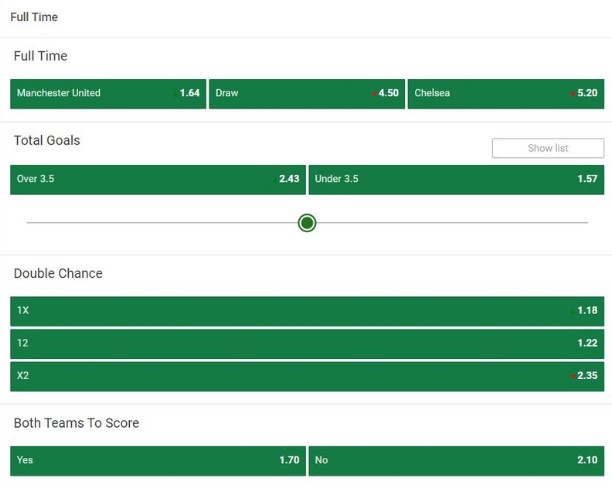The width and height of the screenshot is (612, 486).
Task: Bet Yes on Both Teams To Score
Action: coord(158,461)
